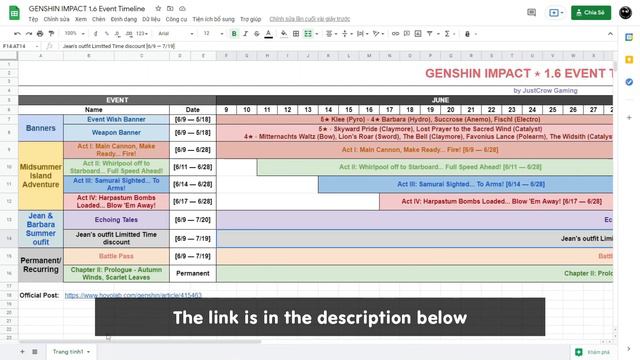Open the Tiện ích bổ sung menu

(213, 19)
